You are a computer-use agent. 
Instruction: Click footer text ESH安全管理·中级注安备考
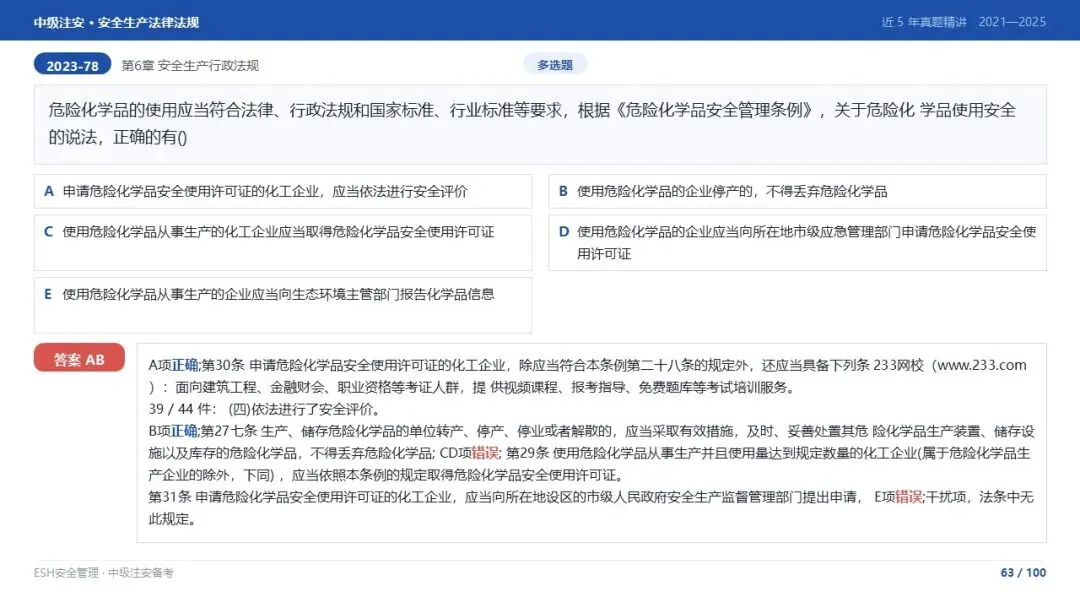pyautogui.click(x=104, y=573)
